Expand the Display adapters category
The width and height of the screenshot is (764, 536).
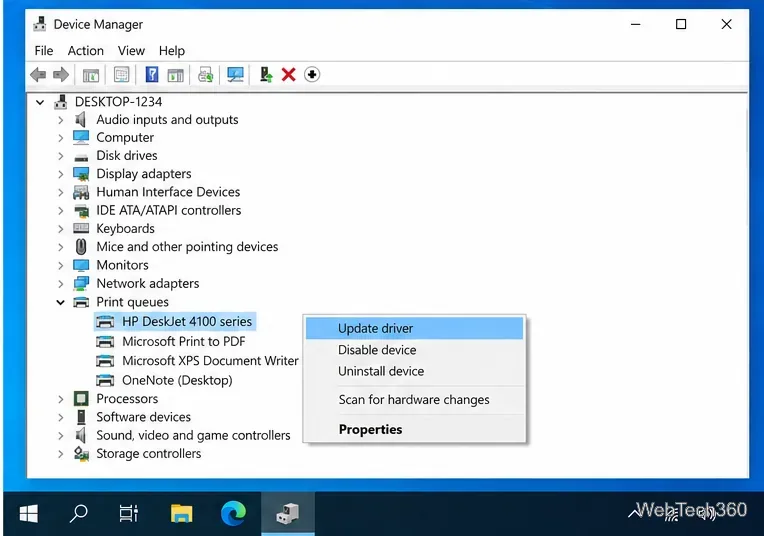[x=60, y=174]
